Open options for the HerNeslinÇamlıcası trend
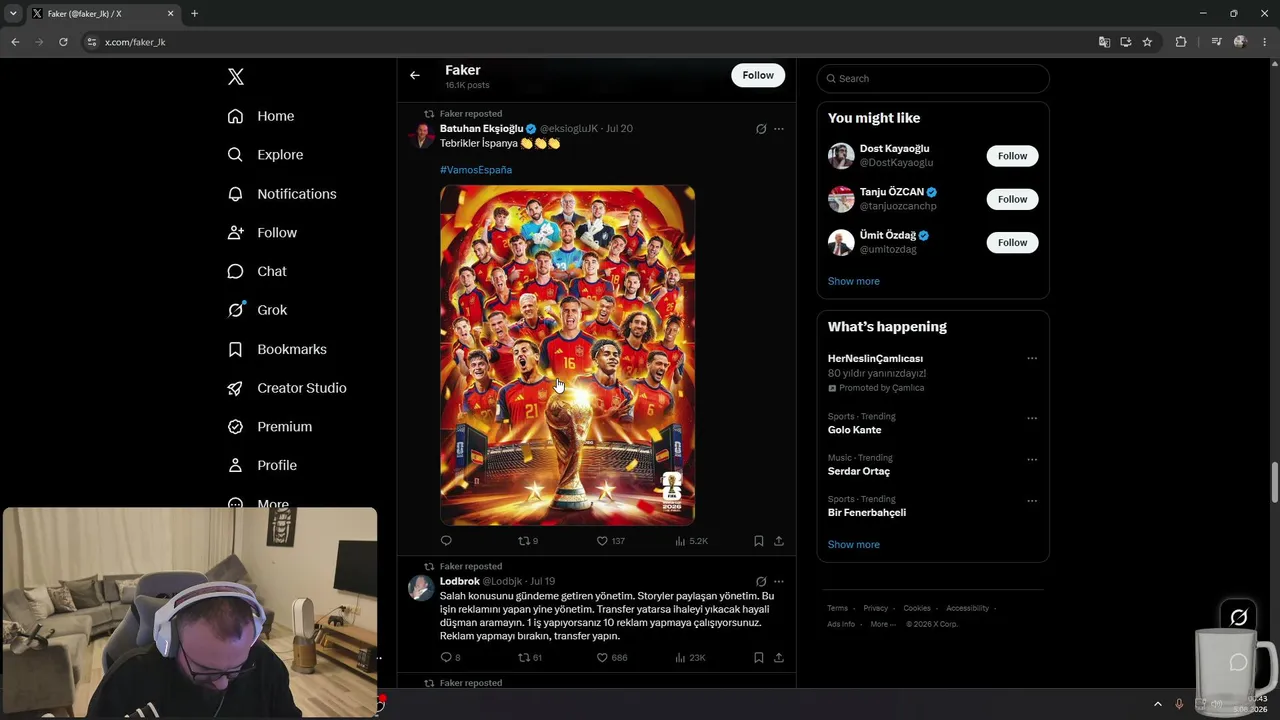Viewport: 1280px width, 720px height. [1032, 358]
